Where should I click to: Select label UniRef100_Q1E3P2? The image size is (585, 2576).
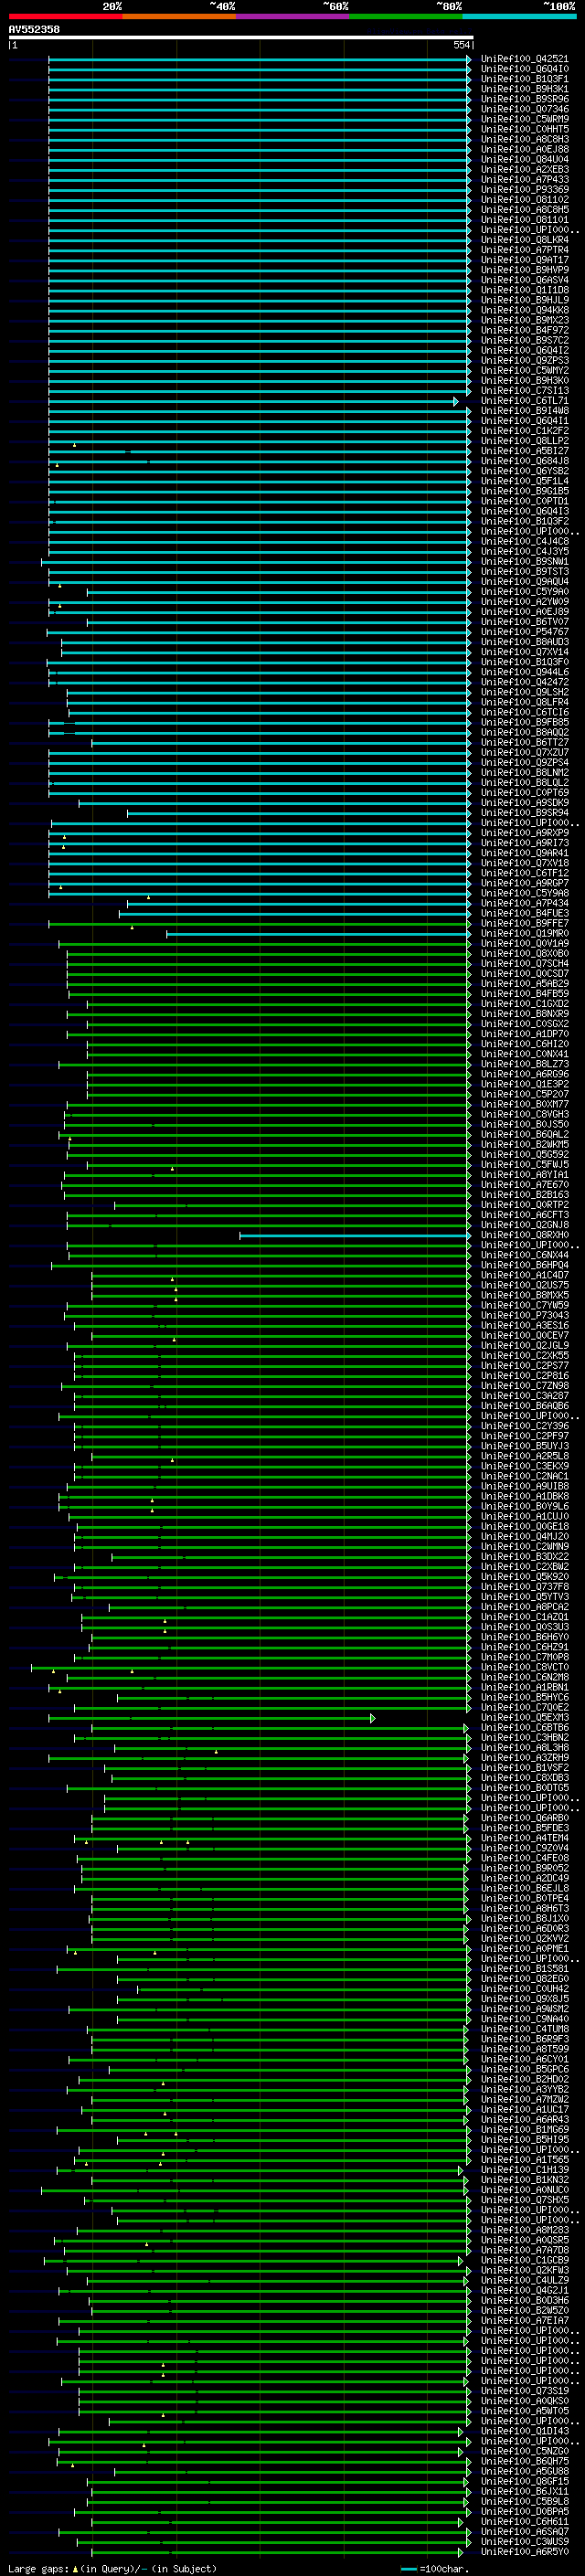(524, 1084)
